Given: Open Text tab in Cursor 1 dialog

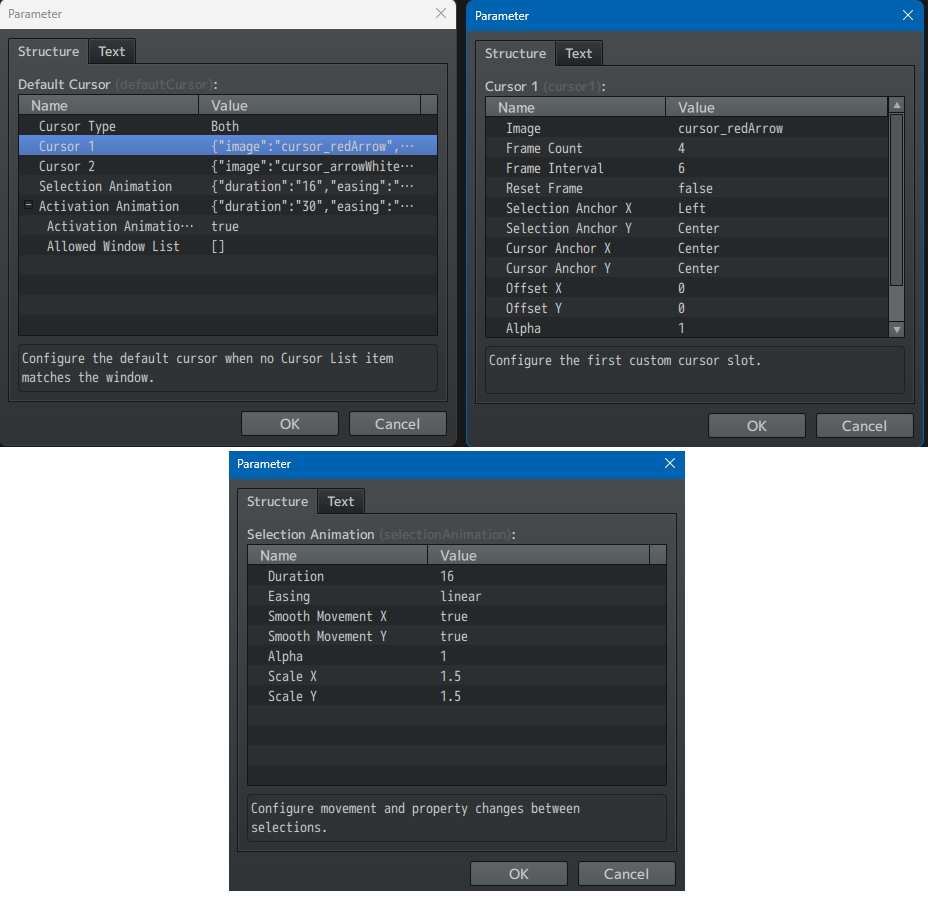Looking at the screenshot, I should click(x=578, y=53).
